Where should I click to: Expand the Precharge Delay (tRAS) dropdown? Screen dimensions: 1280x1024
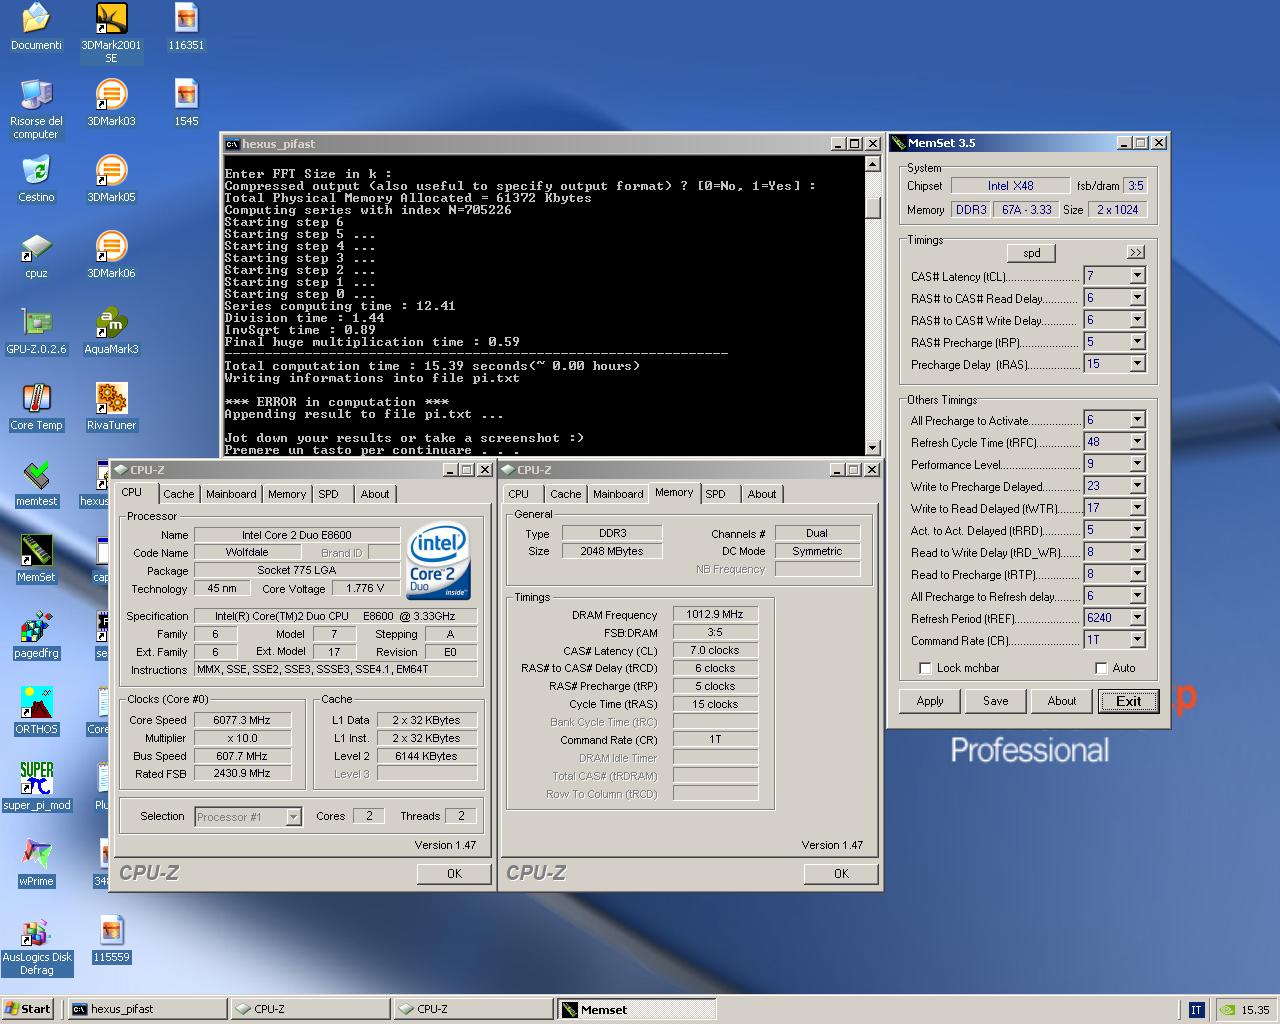point(1137,364)
